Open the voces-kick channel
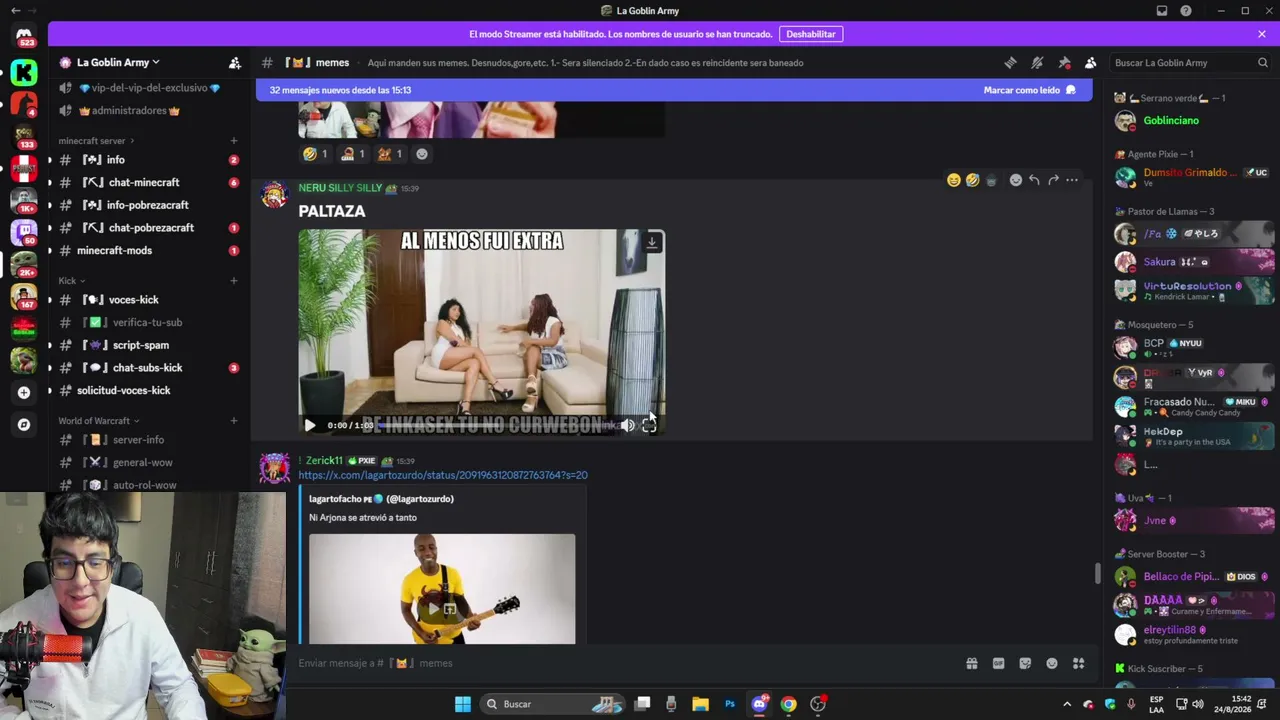The image size is (1280, 720). 148,300
